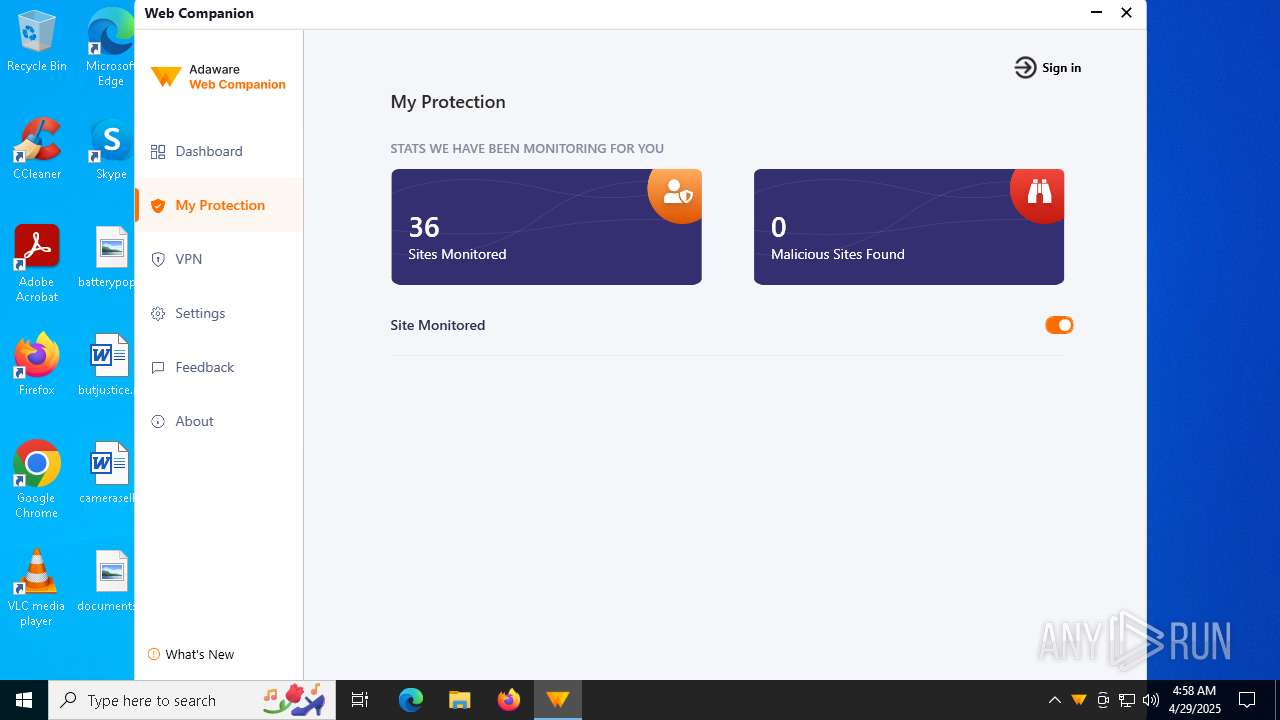This screenshot has height=720, width=1280.
Task: Click the Sign in arrow icon
Action: click(x=1025, y=67)
